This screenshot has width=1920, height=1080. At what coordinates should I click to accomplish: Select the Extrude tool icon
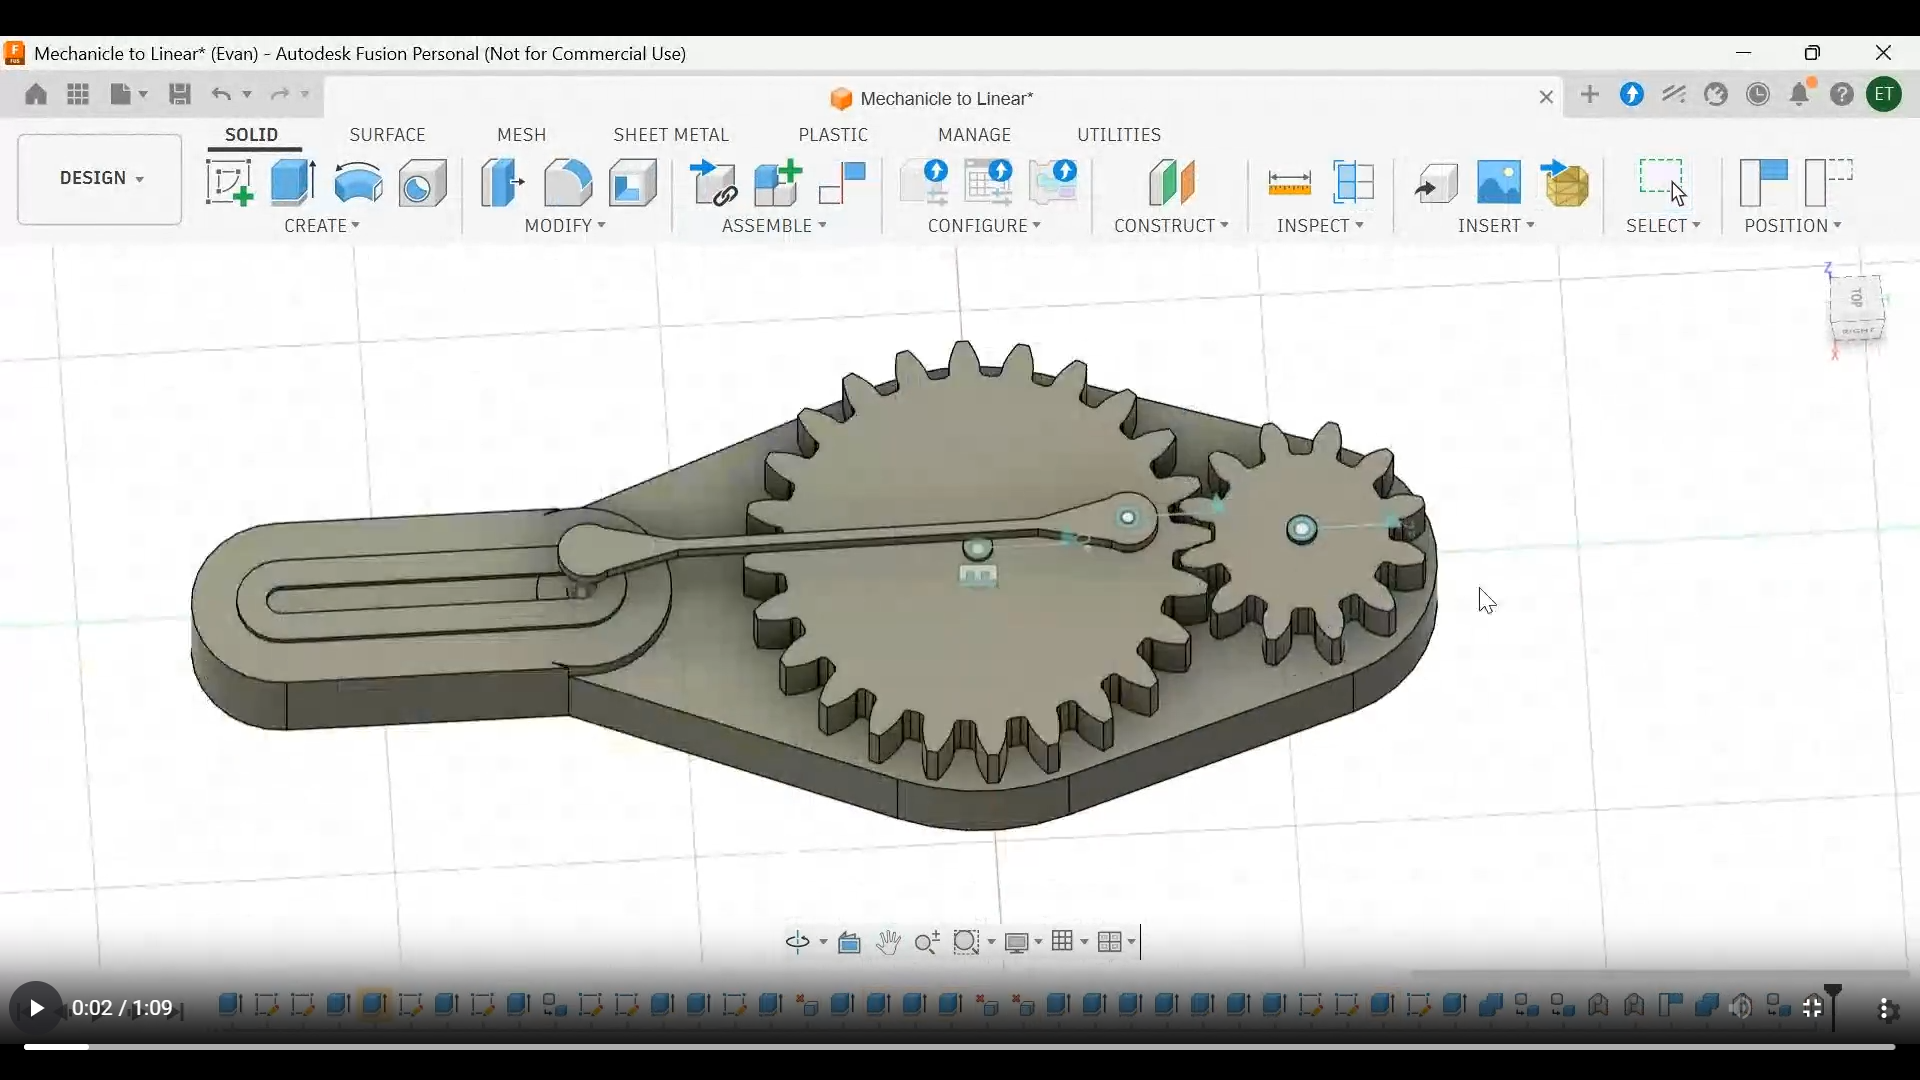293,183
